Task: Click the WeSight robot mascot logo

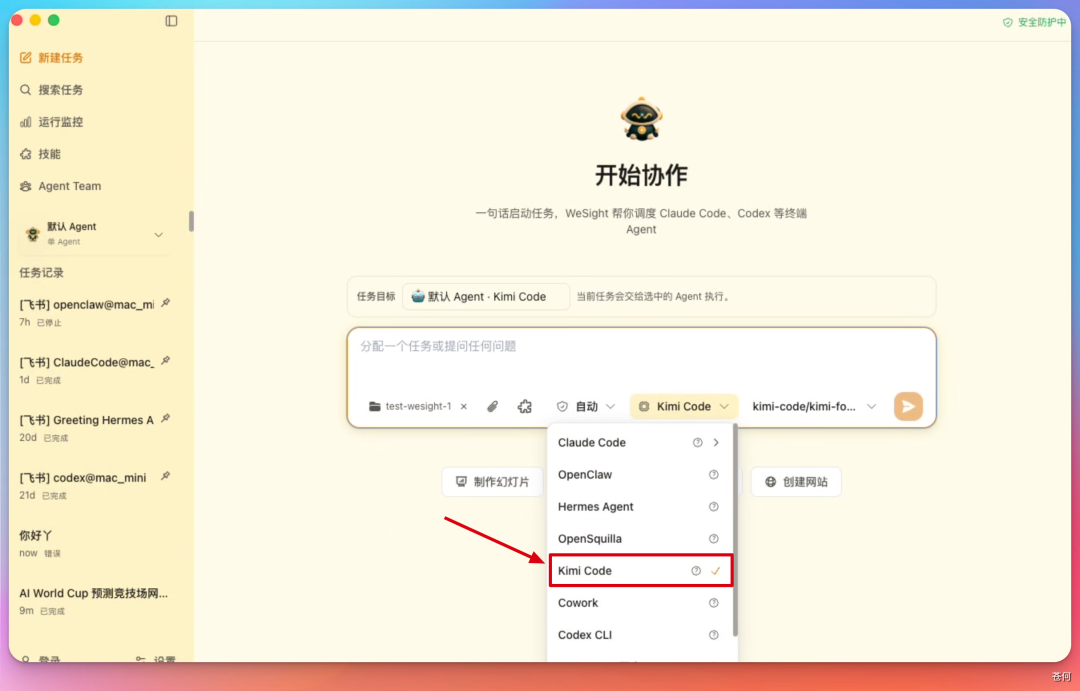Action: click(641, 119)
